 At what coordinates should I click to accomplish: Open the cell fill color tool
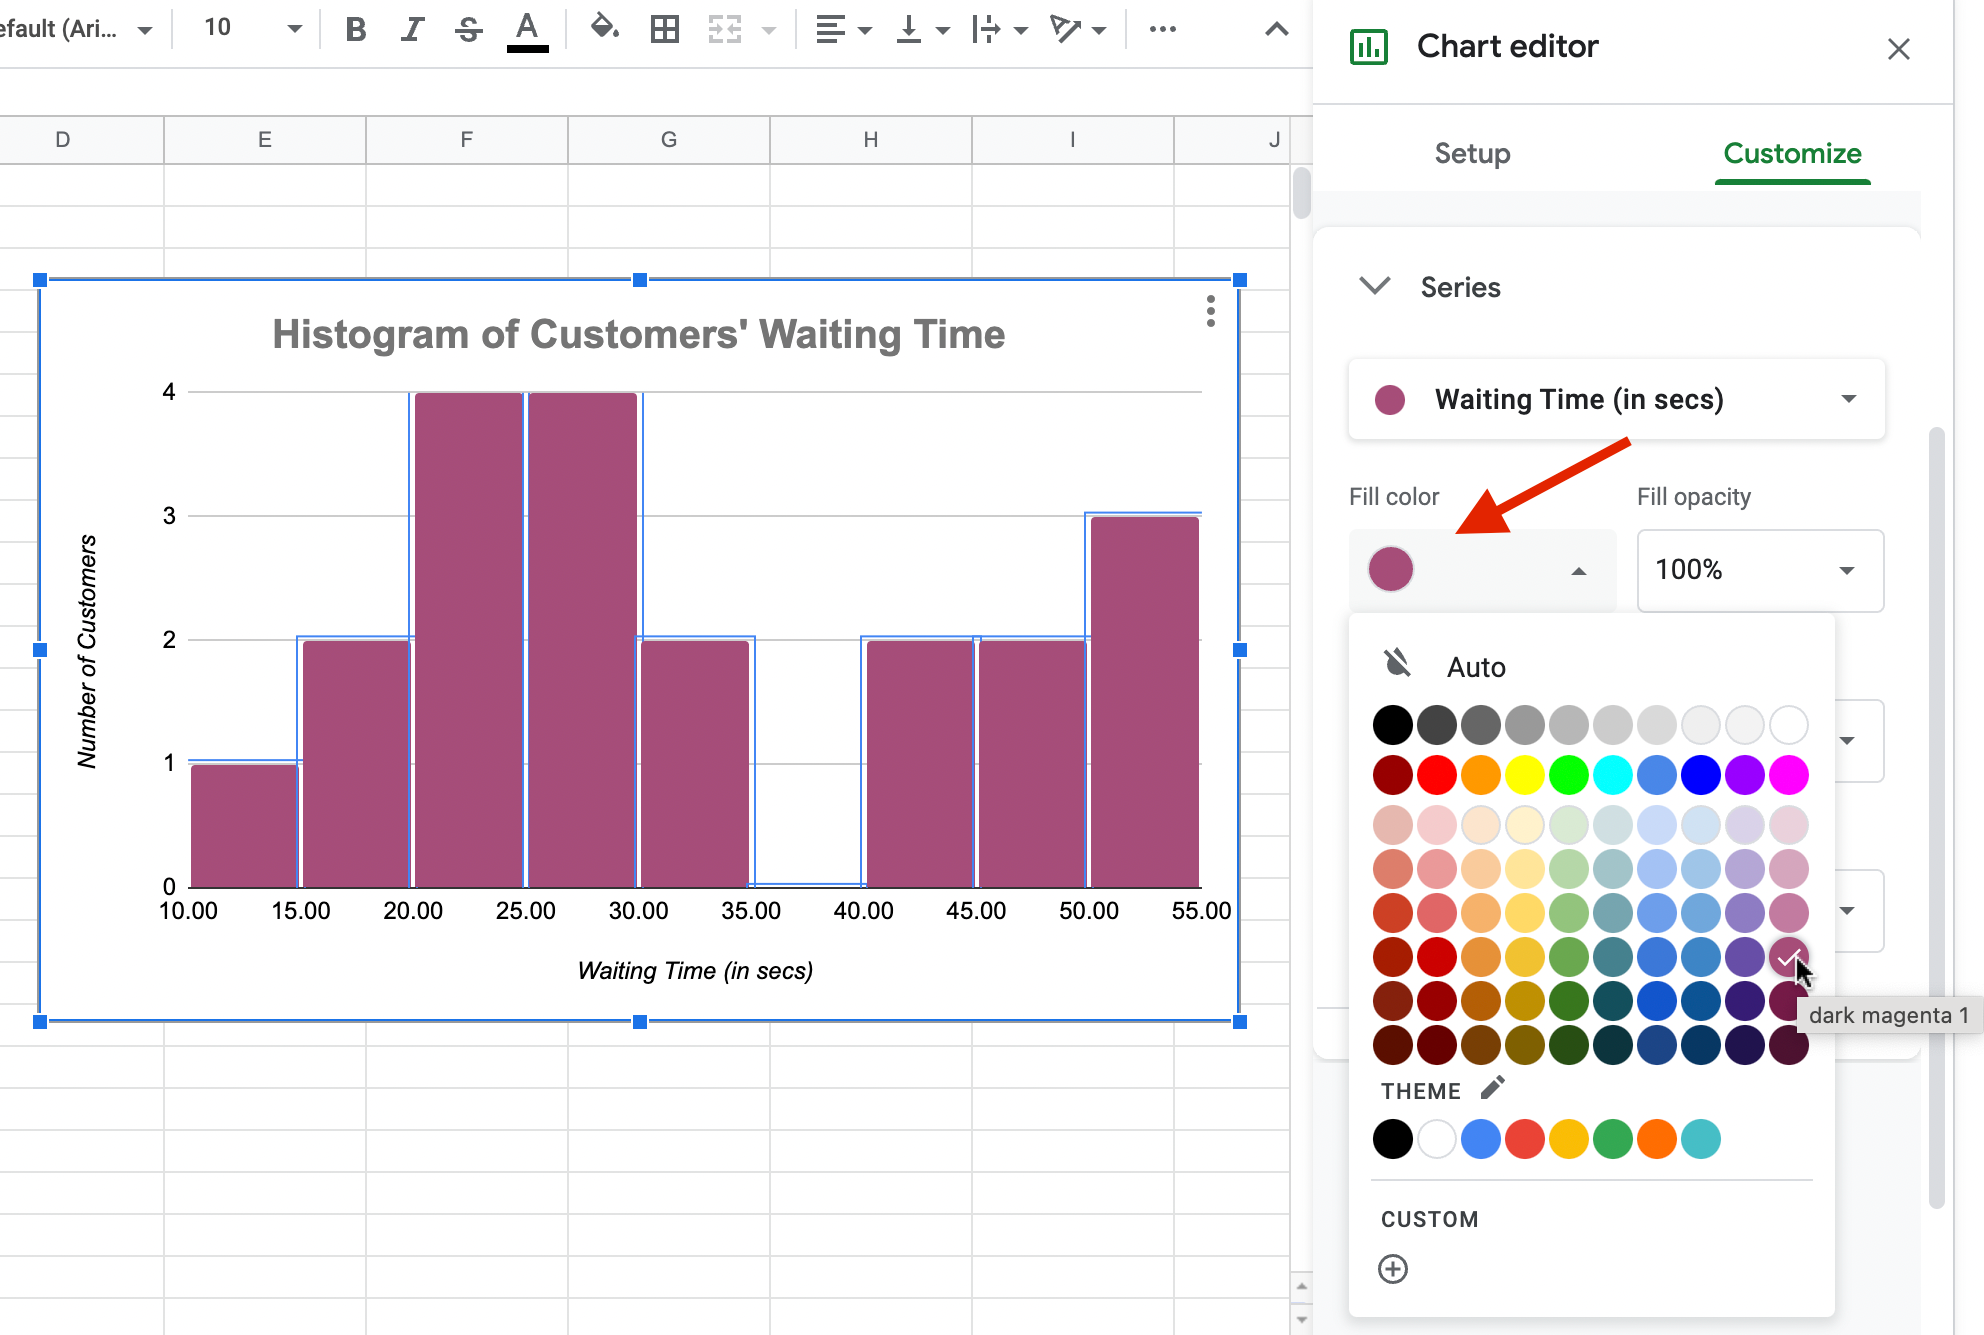(604, 28)
